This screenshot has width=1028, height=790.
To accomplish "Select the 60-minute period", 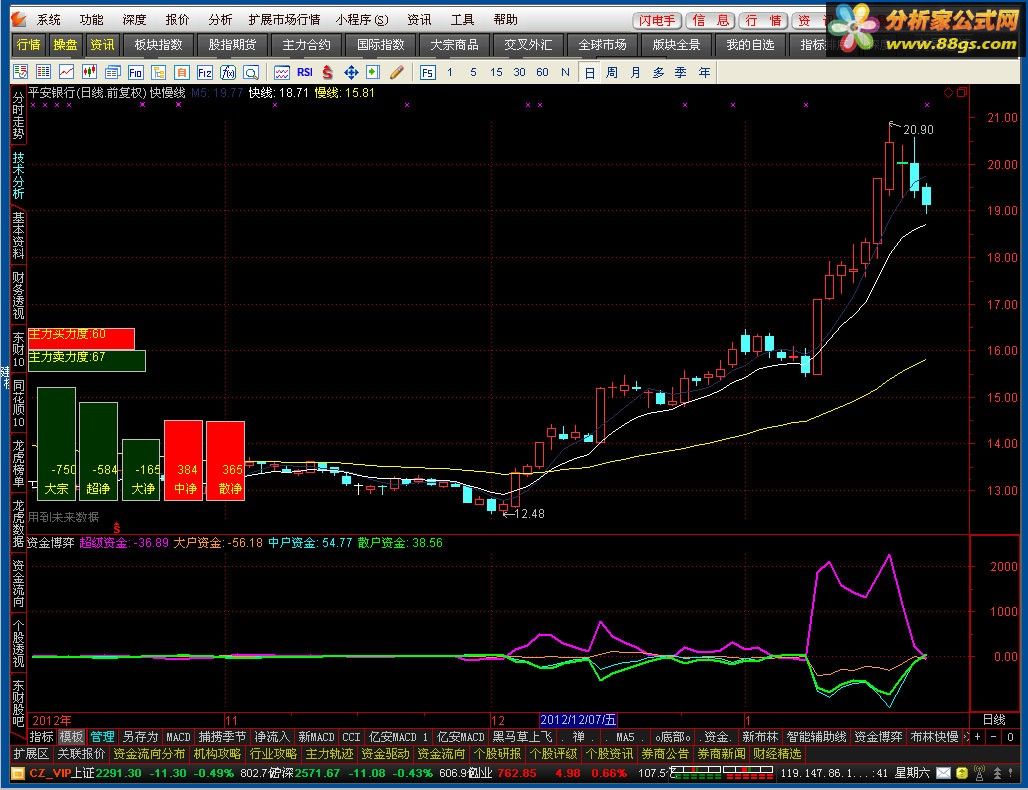I will click(542, 72).
